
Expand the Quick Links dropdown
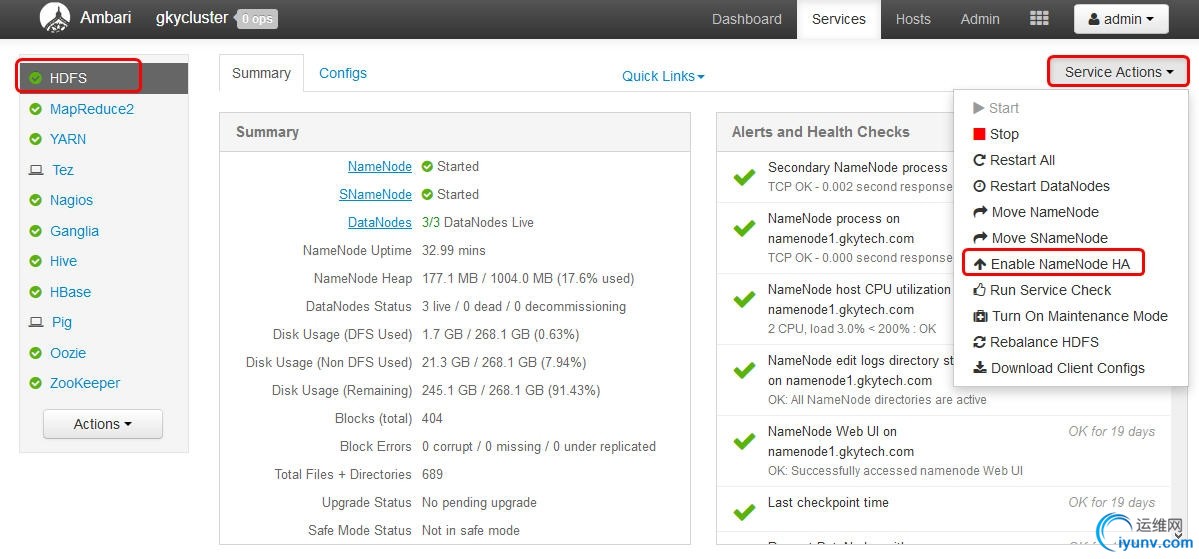tap(663, 76)
